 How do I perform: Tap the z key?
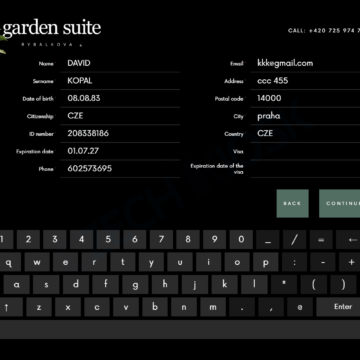tap(39, 307)
